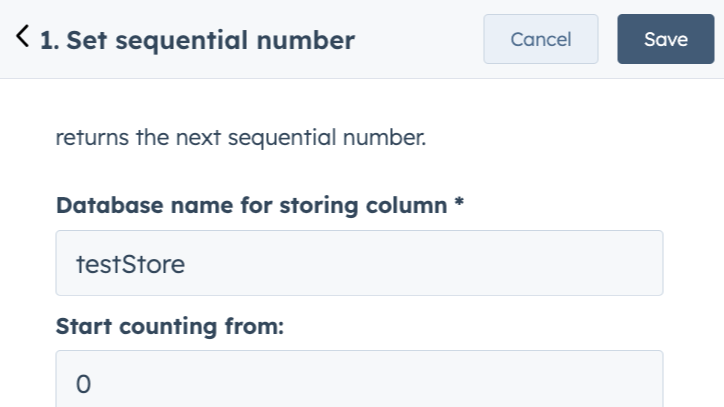Click the '1. Set sequential number' title

pyautogui.click(x=197, y=40)
